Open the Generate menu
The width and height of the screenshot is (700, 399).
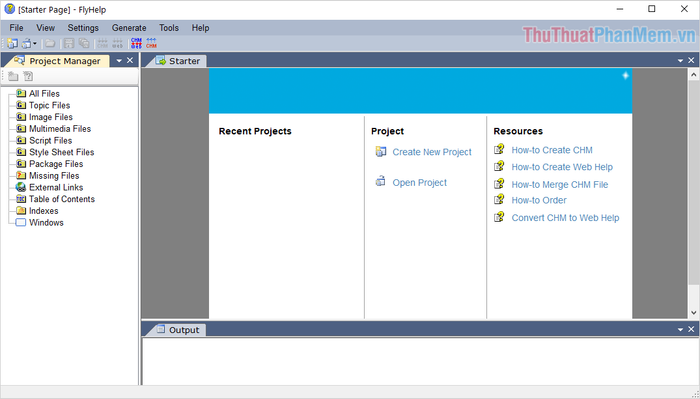[x=129, y=28]
